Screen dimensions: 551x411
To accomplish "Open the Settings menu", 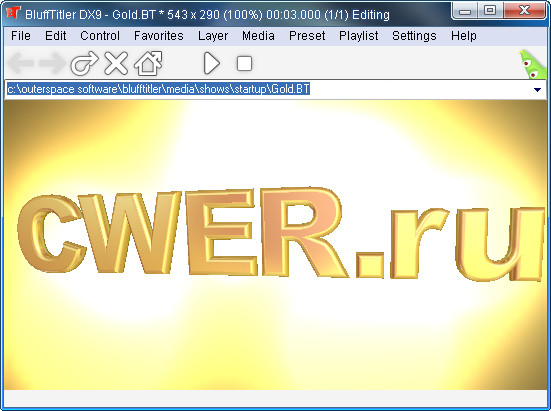I will pyautogui.click(x=414, y=36).
